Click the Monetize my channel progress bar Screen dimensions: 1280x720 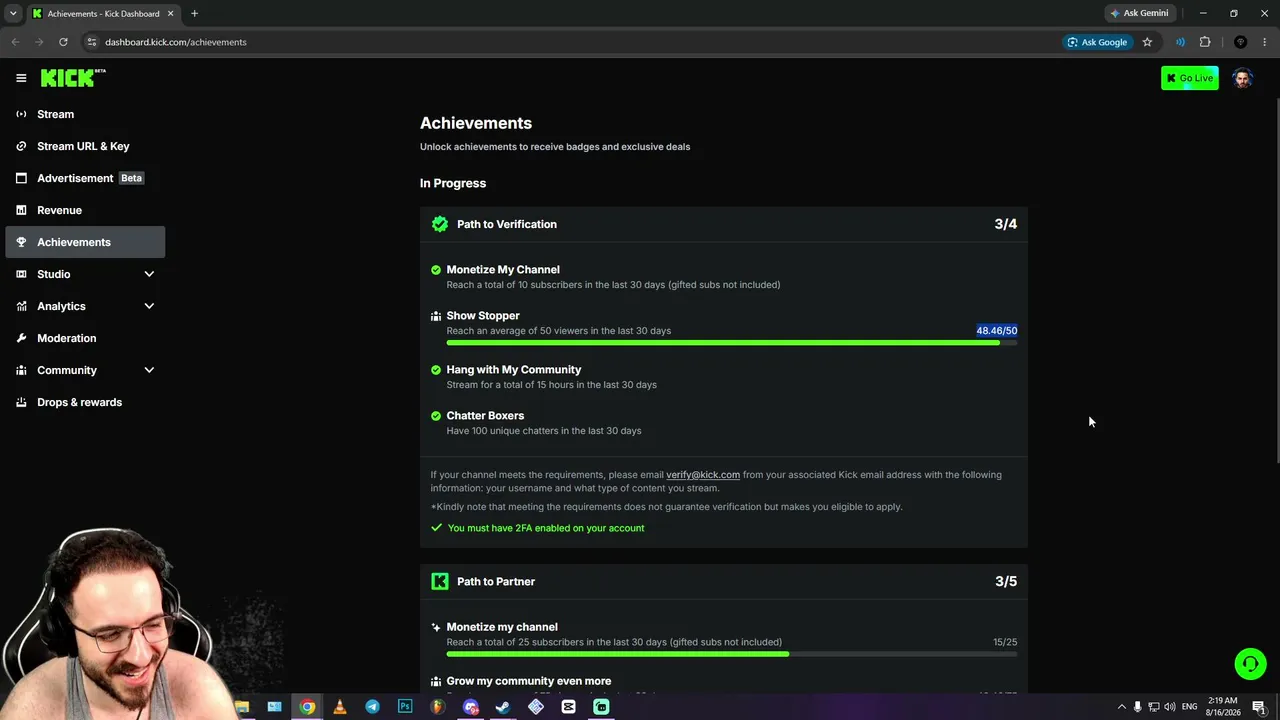(732, 654)
